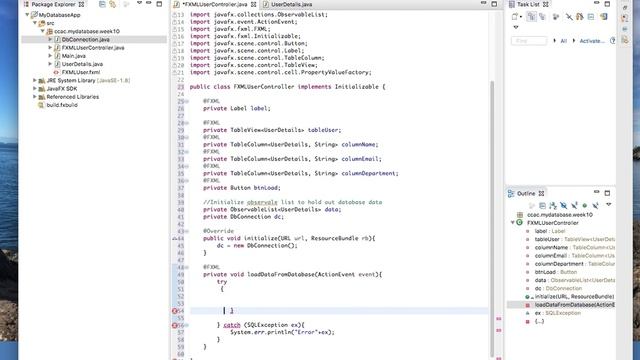This screenshot has height=360, width=640.
Task: Click bottom icon in right trim bar
Action: (x=625, y=40)
